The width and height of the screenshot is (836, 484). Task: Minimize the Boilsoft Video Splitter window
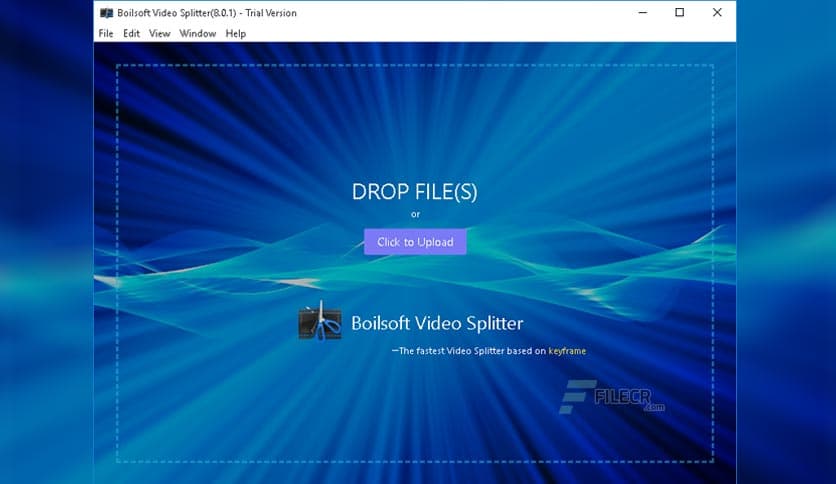coord(643,12)
